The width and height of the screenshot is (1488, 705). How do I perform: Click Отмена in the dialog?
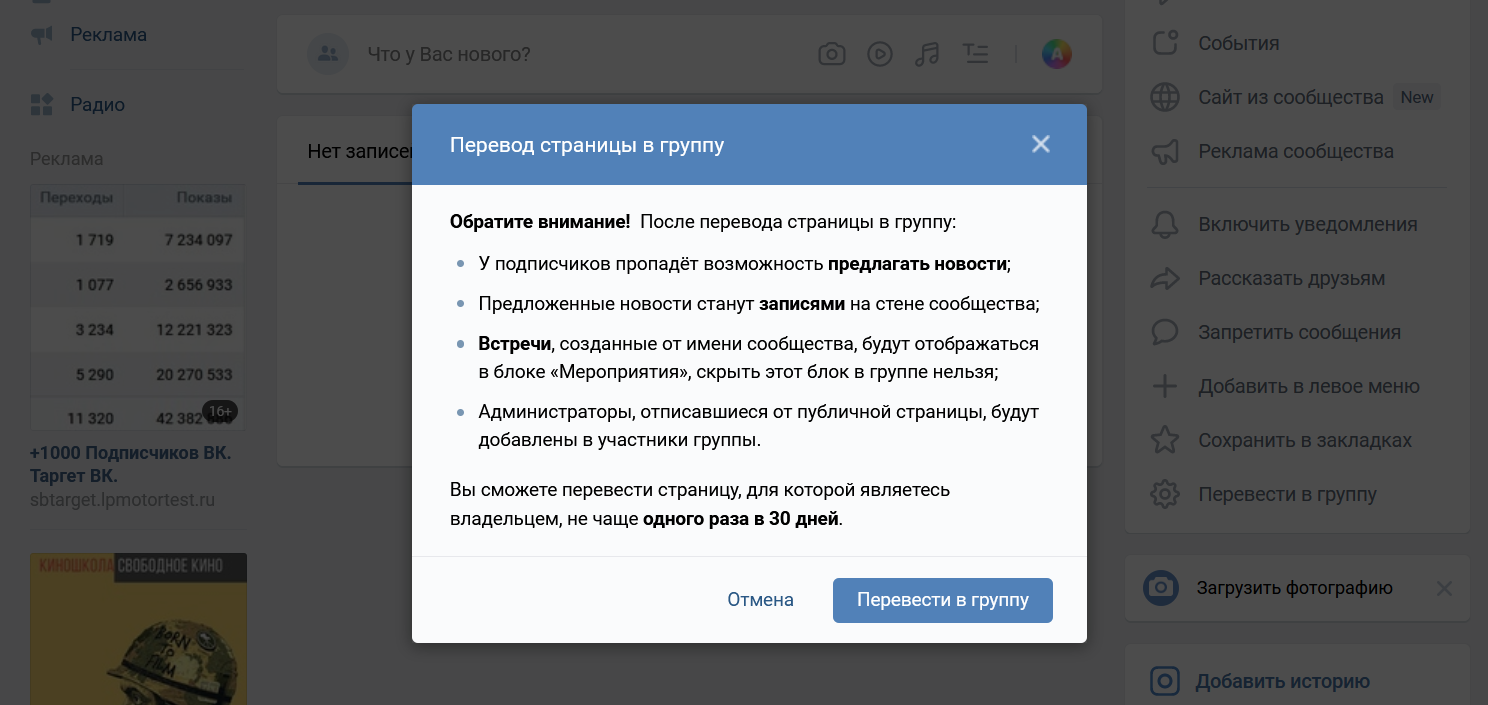point(760,600)
